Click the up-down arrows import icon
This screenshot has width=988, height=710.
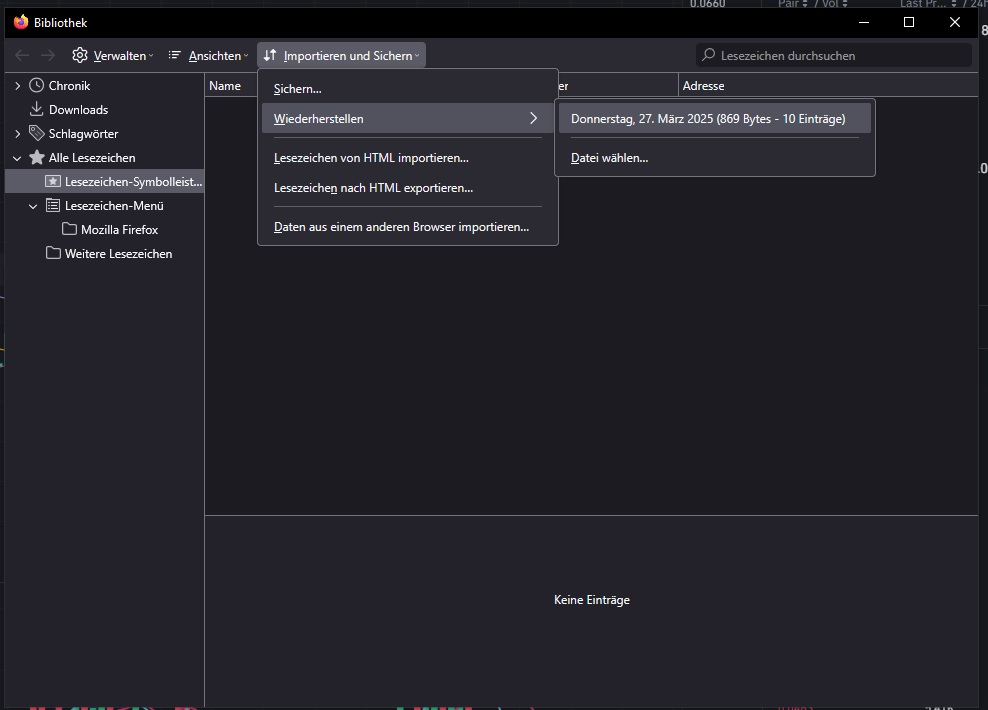[x=270, y=55]
